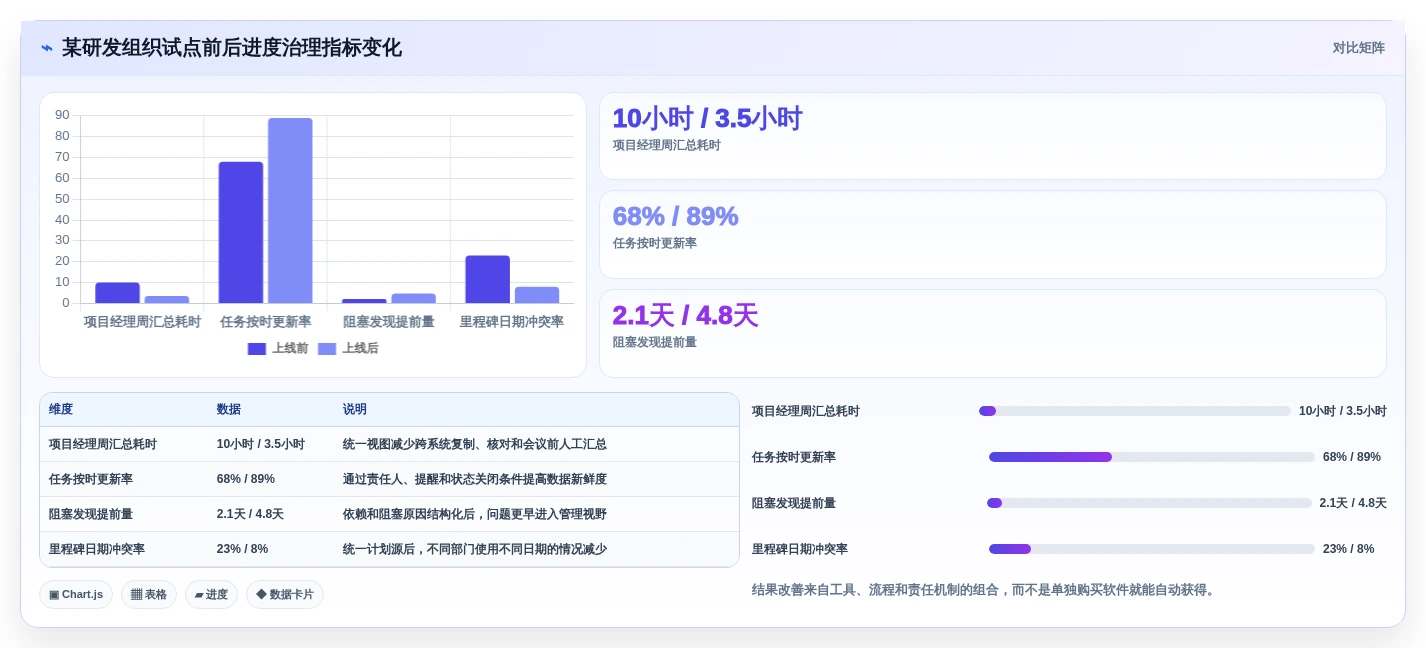Click the 上线前 bar for 任务按时更新率
Screen dimensions: 1426x648
click(241, 232)
